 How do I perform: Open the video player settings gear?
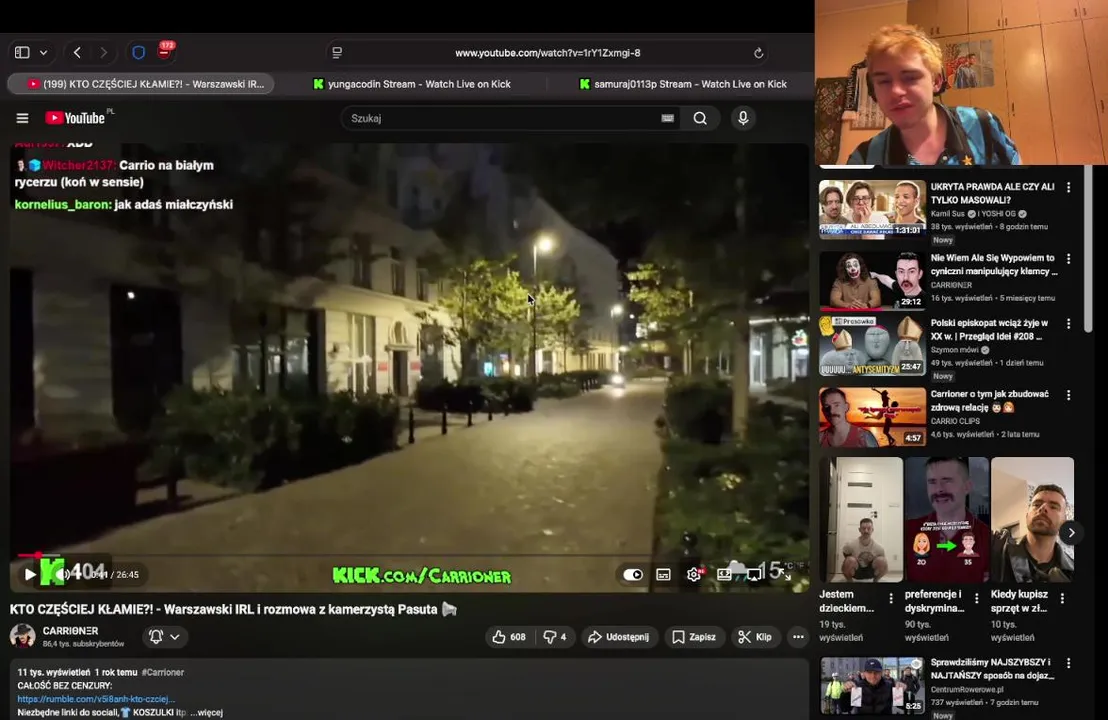[694, 574]
